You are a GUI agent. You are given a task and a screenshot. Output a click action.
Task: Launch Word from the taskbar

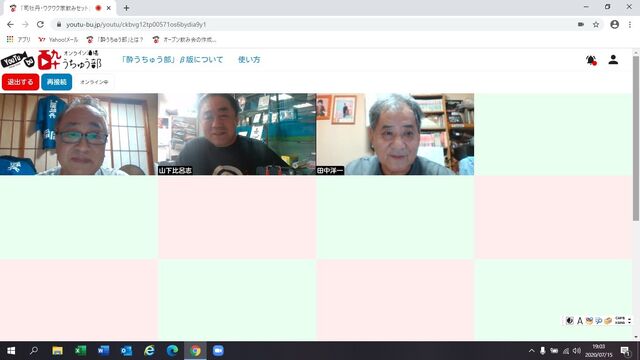click(x=104, y=351)
